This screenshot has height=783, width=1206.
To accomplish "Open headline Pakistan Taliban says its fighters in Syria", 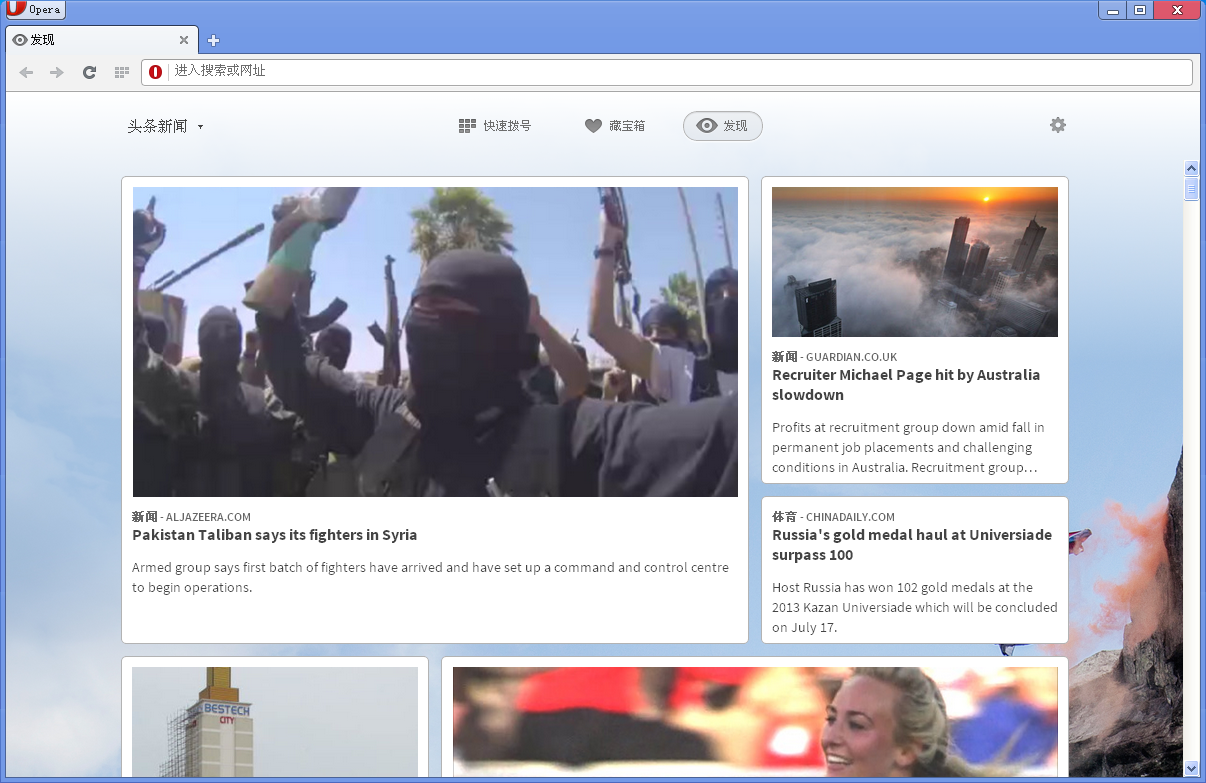I will coord(275,535).
